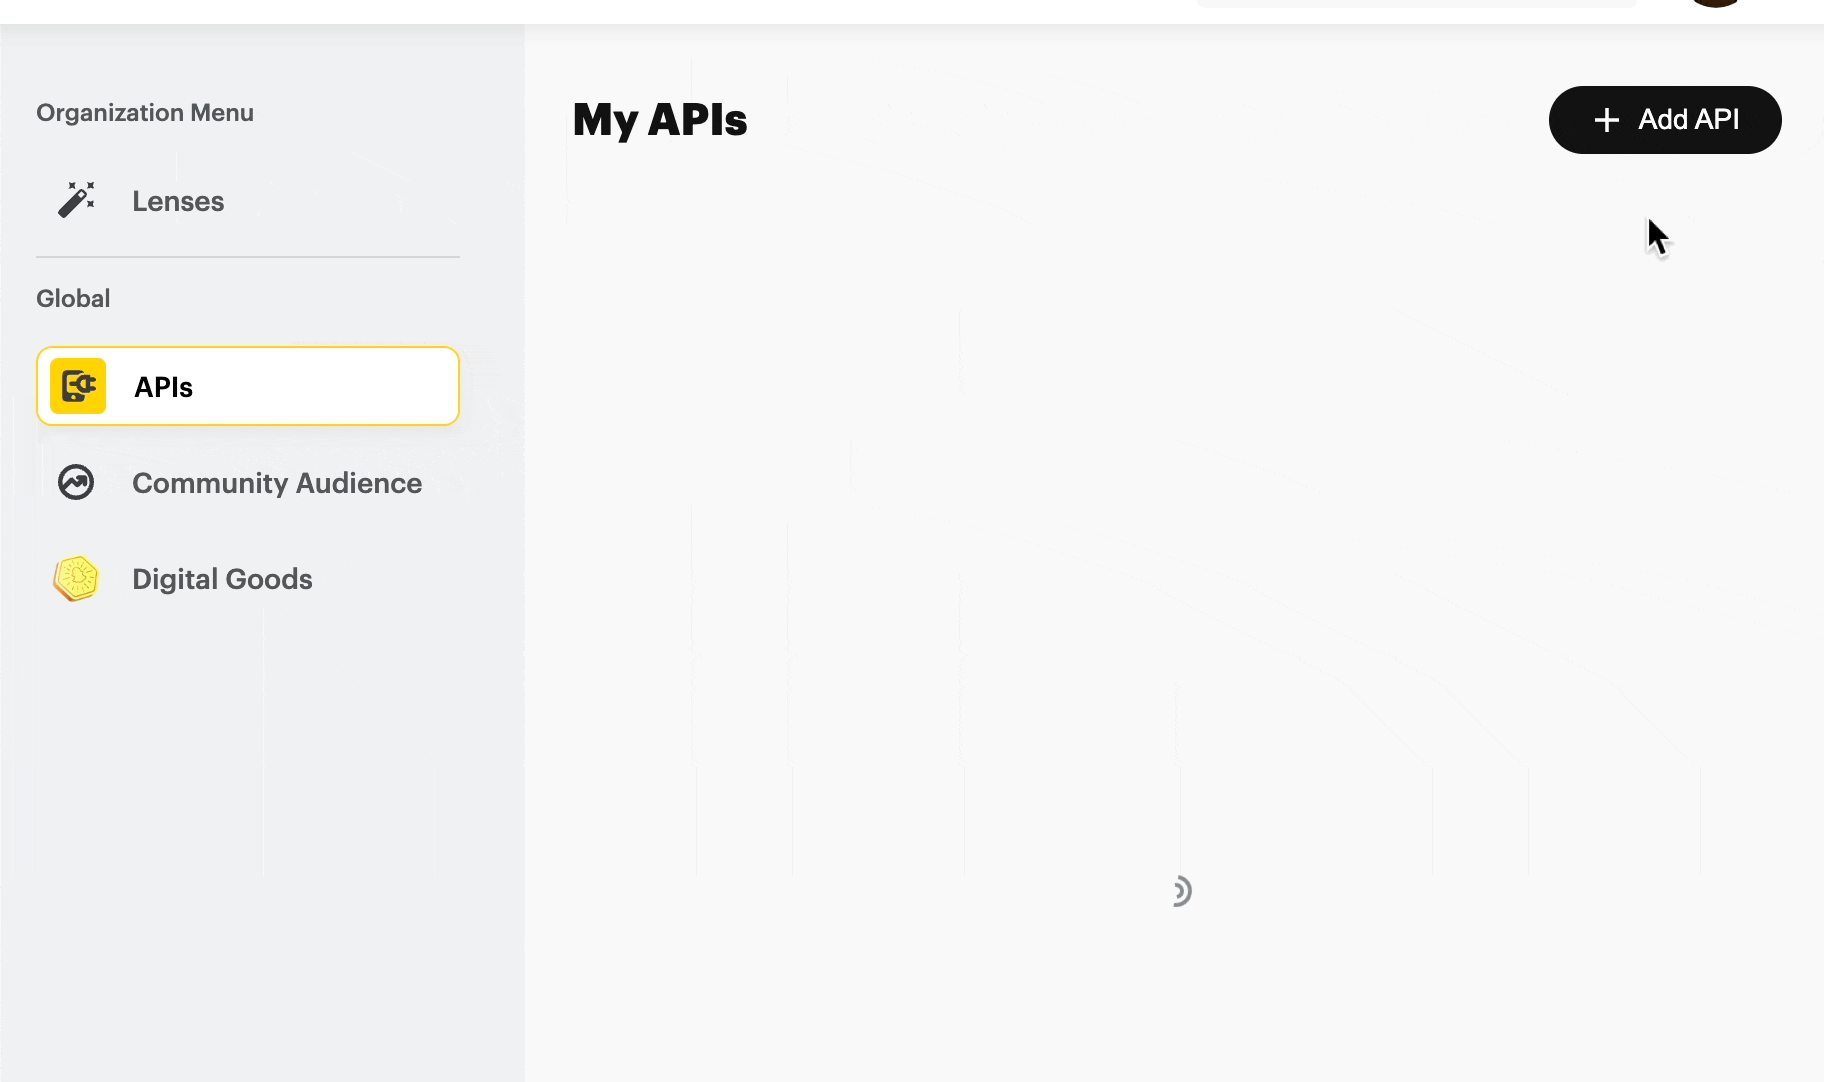Click the divider line below Lenses

click(x=248, y=257)
